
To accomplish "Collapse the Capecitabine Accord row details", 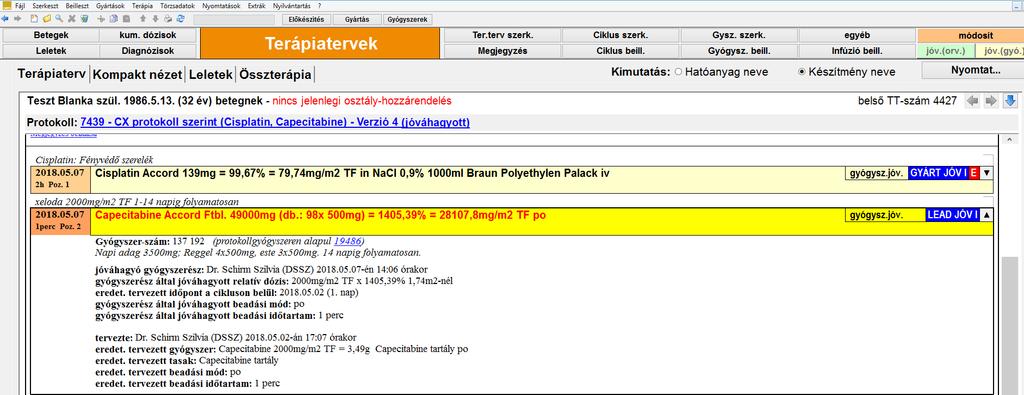I will tap(986, 214).
